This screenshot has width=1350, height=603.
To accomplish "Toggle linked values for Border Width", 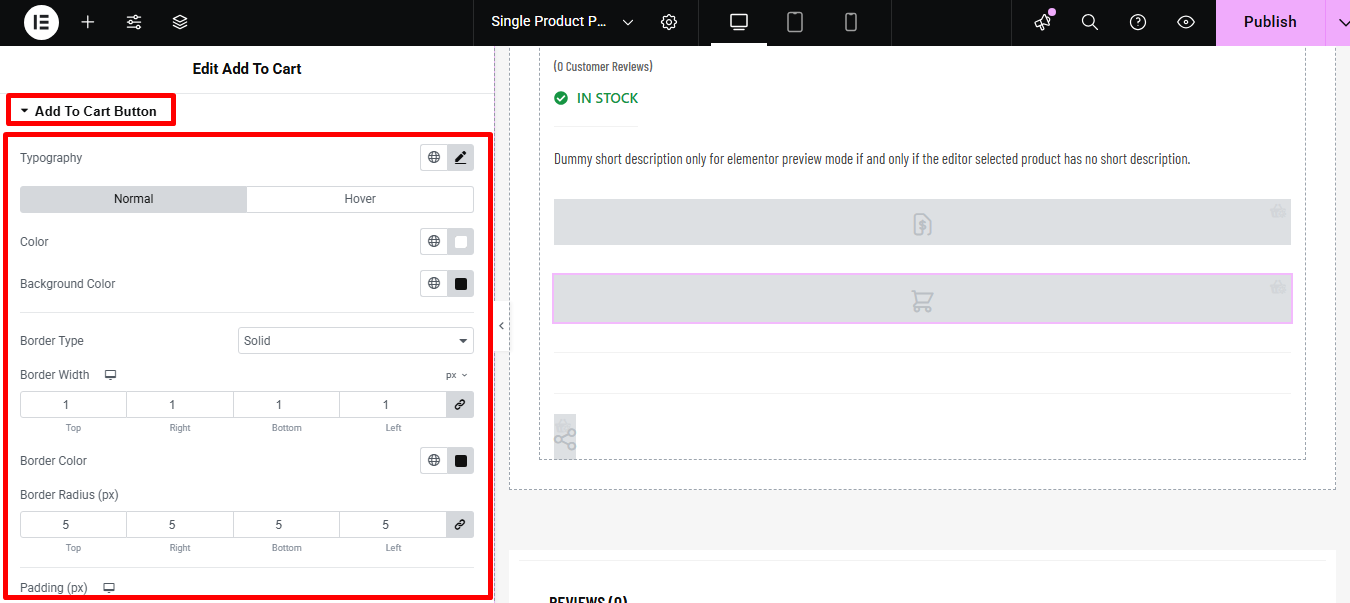I will tap(460, 405).
